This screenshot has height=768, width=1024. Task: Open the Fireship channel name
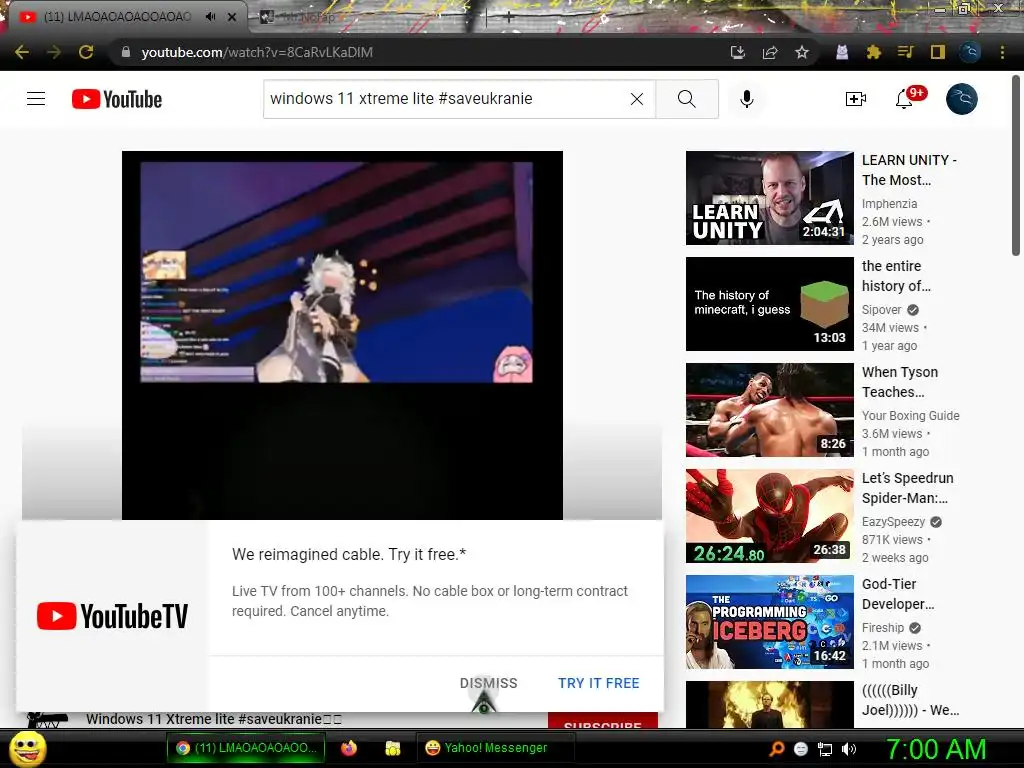click(883, 628)
